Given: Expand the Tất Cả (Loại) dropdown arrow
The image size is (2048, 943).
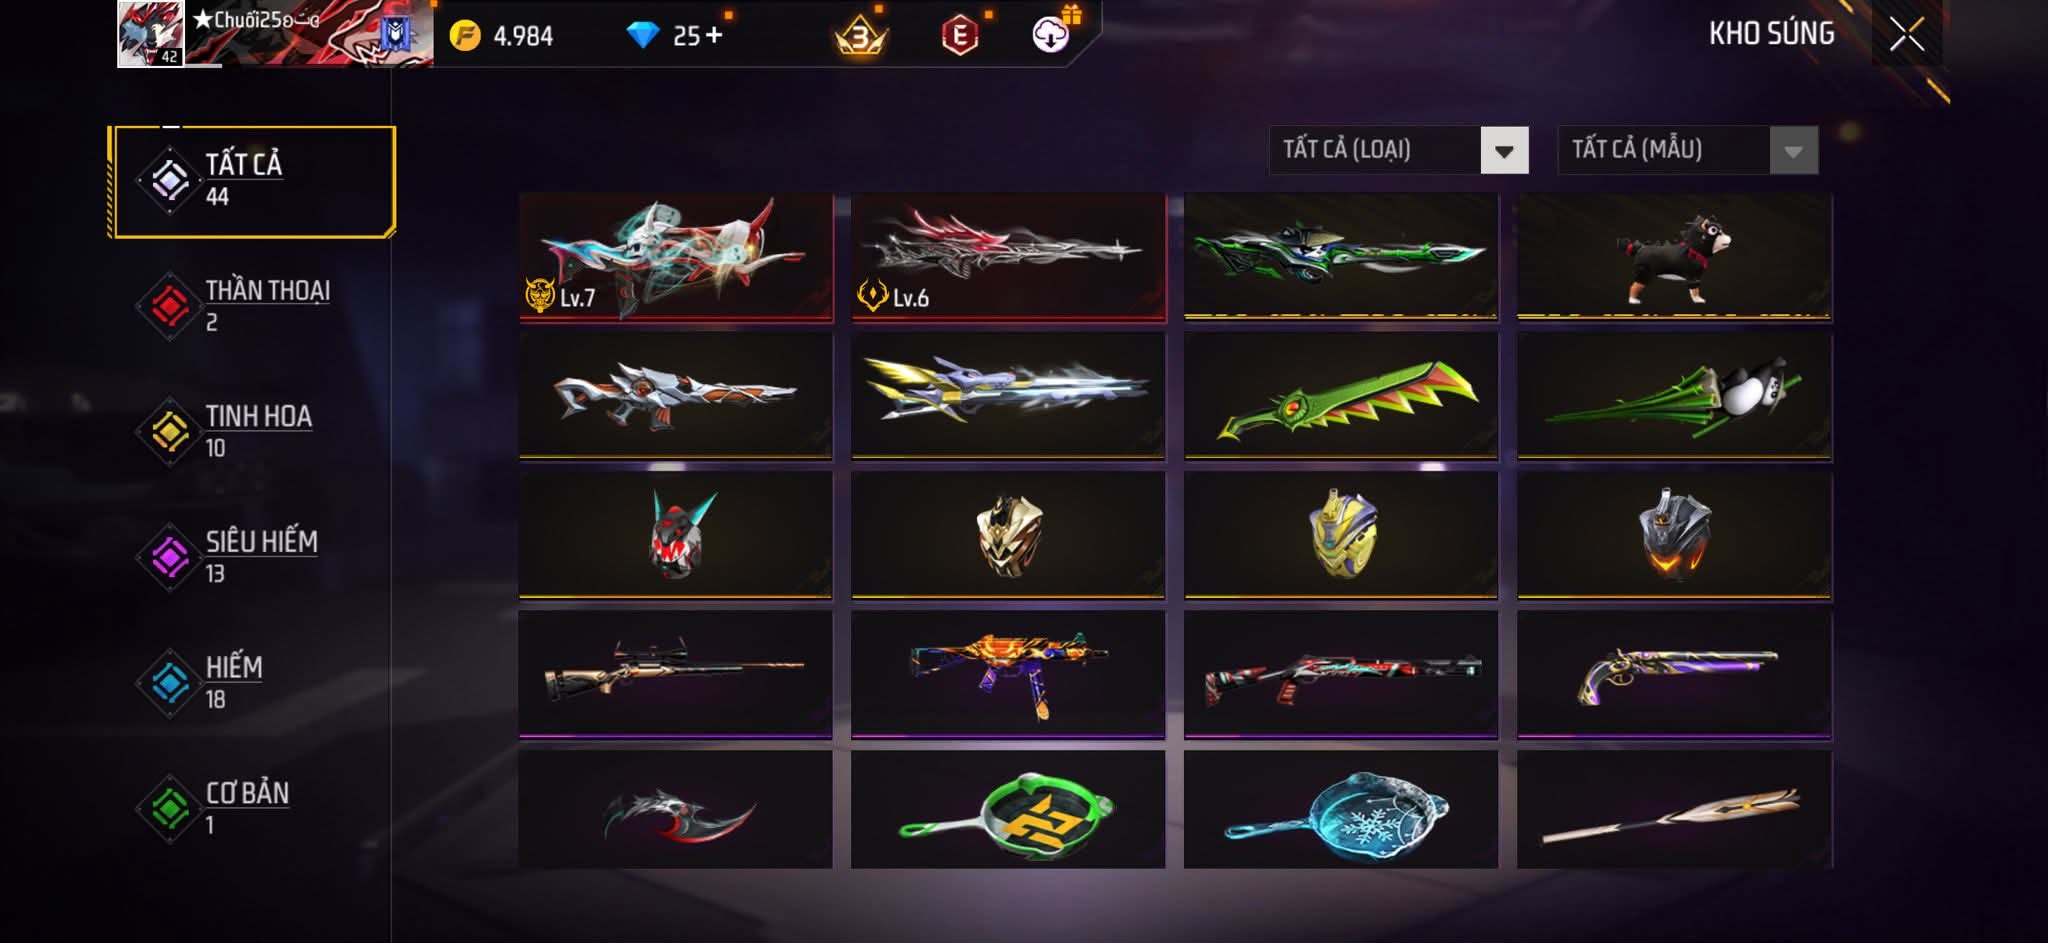Looking at the screenshot, I should pos(1504,151).
